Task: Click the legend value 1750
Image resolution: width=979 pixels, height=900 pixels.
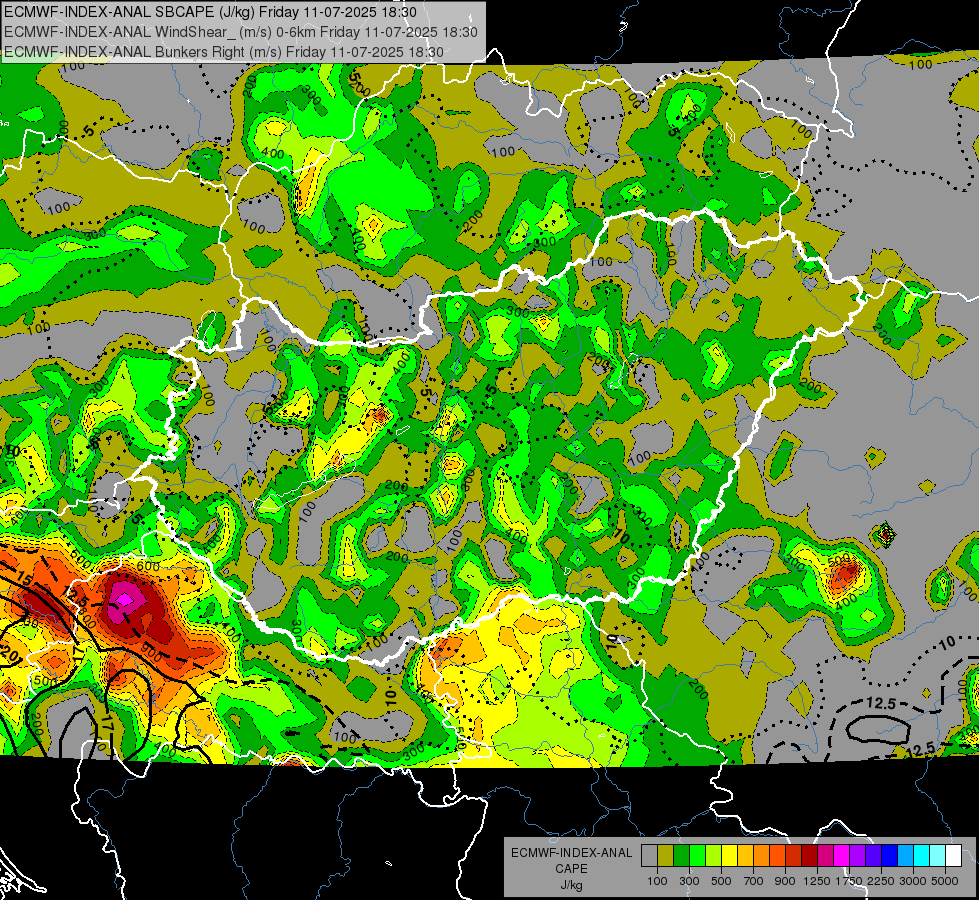Action: point(849,881)
